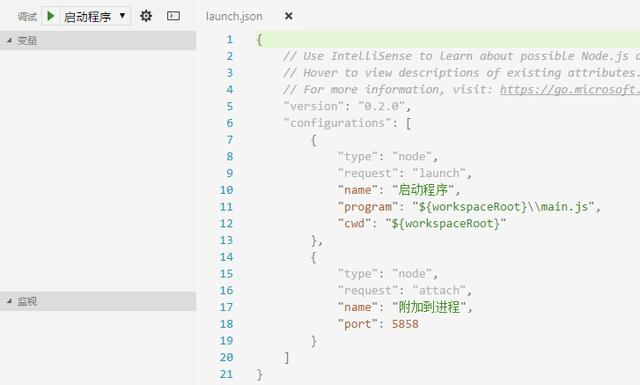The image size is (640, 385).
Task: Click the "0.2.0" version value
Action: 382,106
